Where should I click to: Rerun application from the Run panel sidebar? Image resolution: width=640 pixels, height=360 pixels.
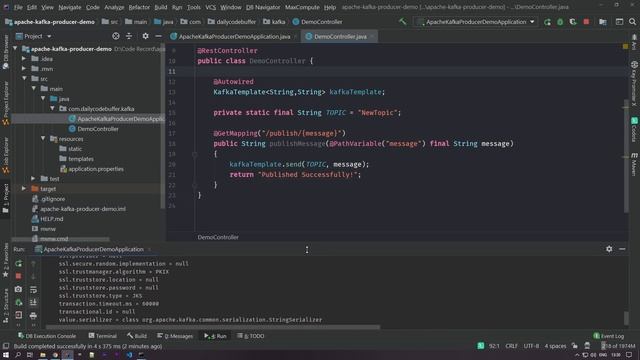[18, 264]
